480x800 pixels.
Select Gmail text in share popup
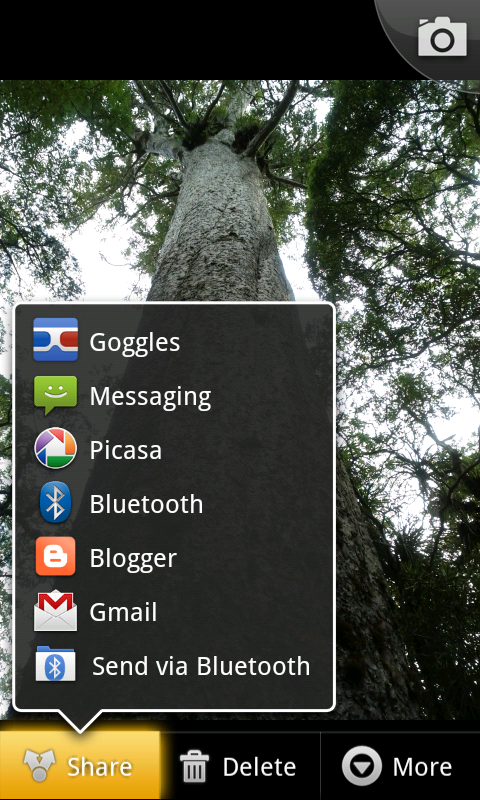point(123,612)
